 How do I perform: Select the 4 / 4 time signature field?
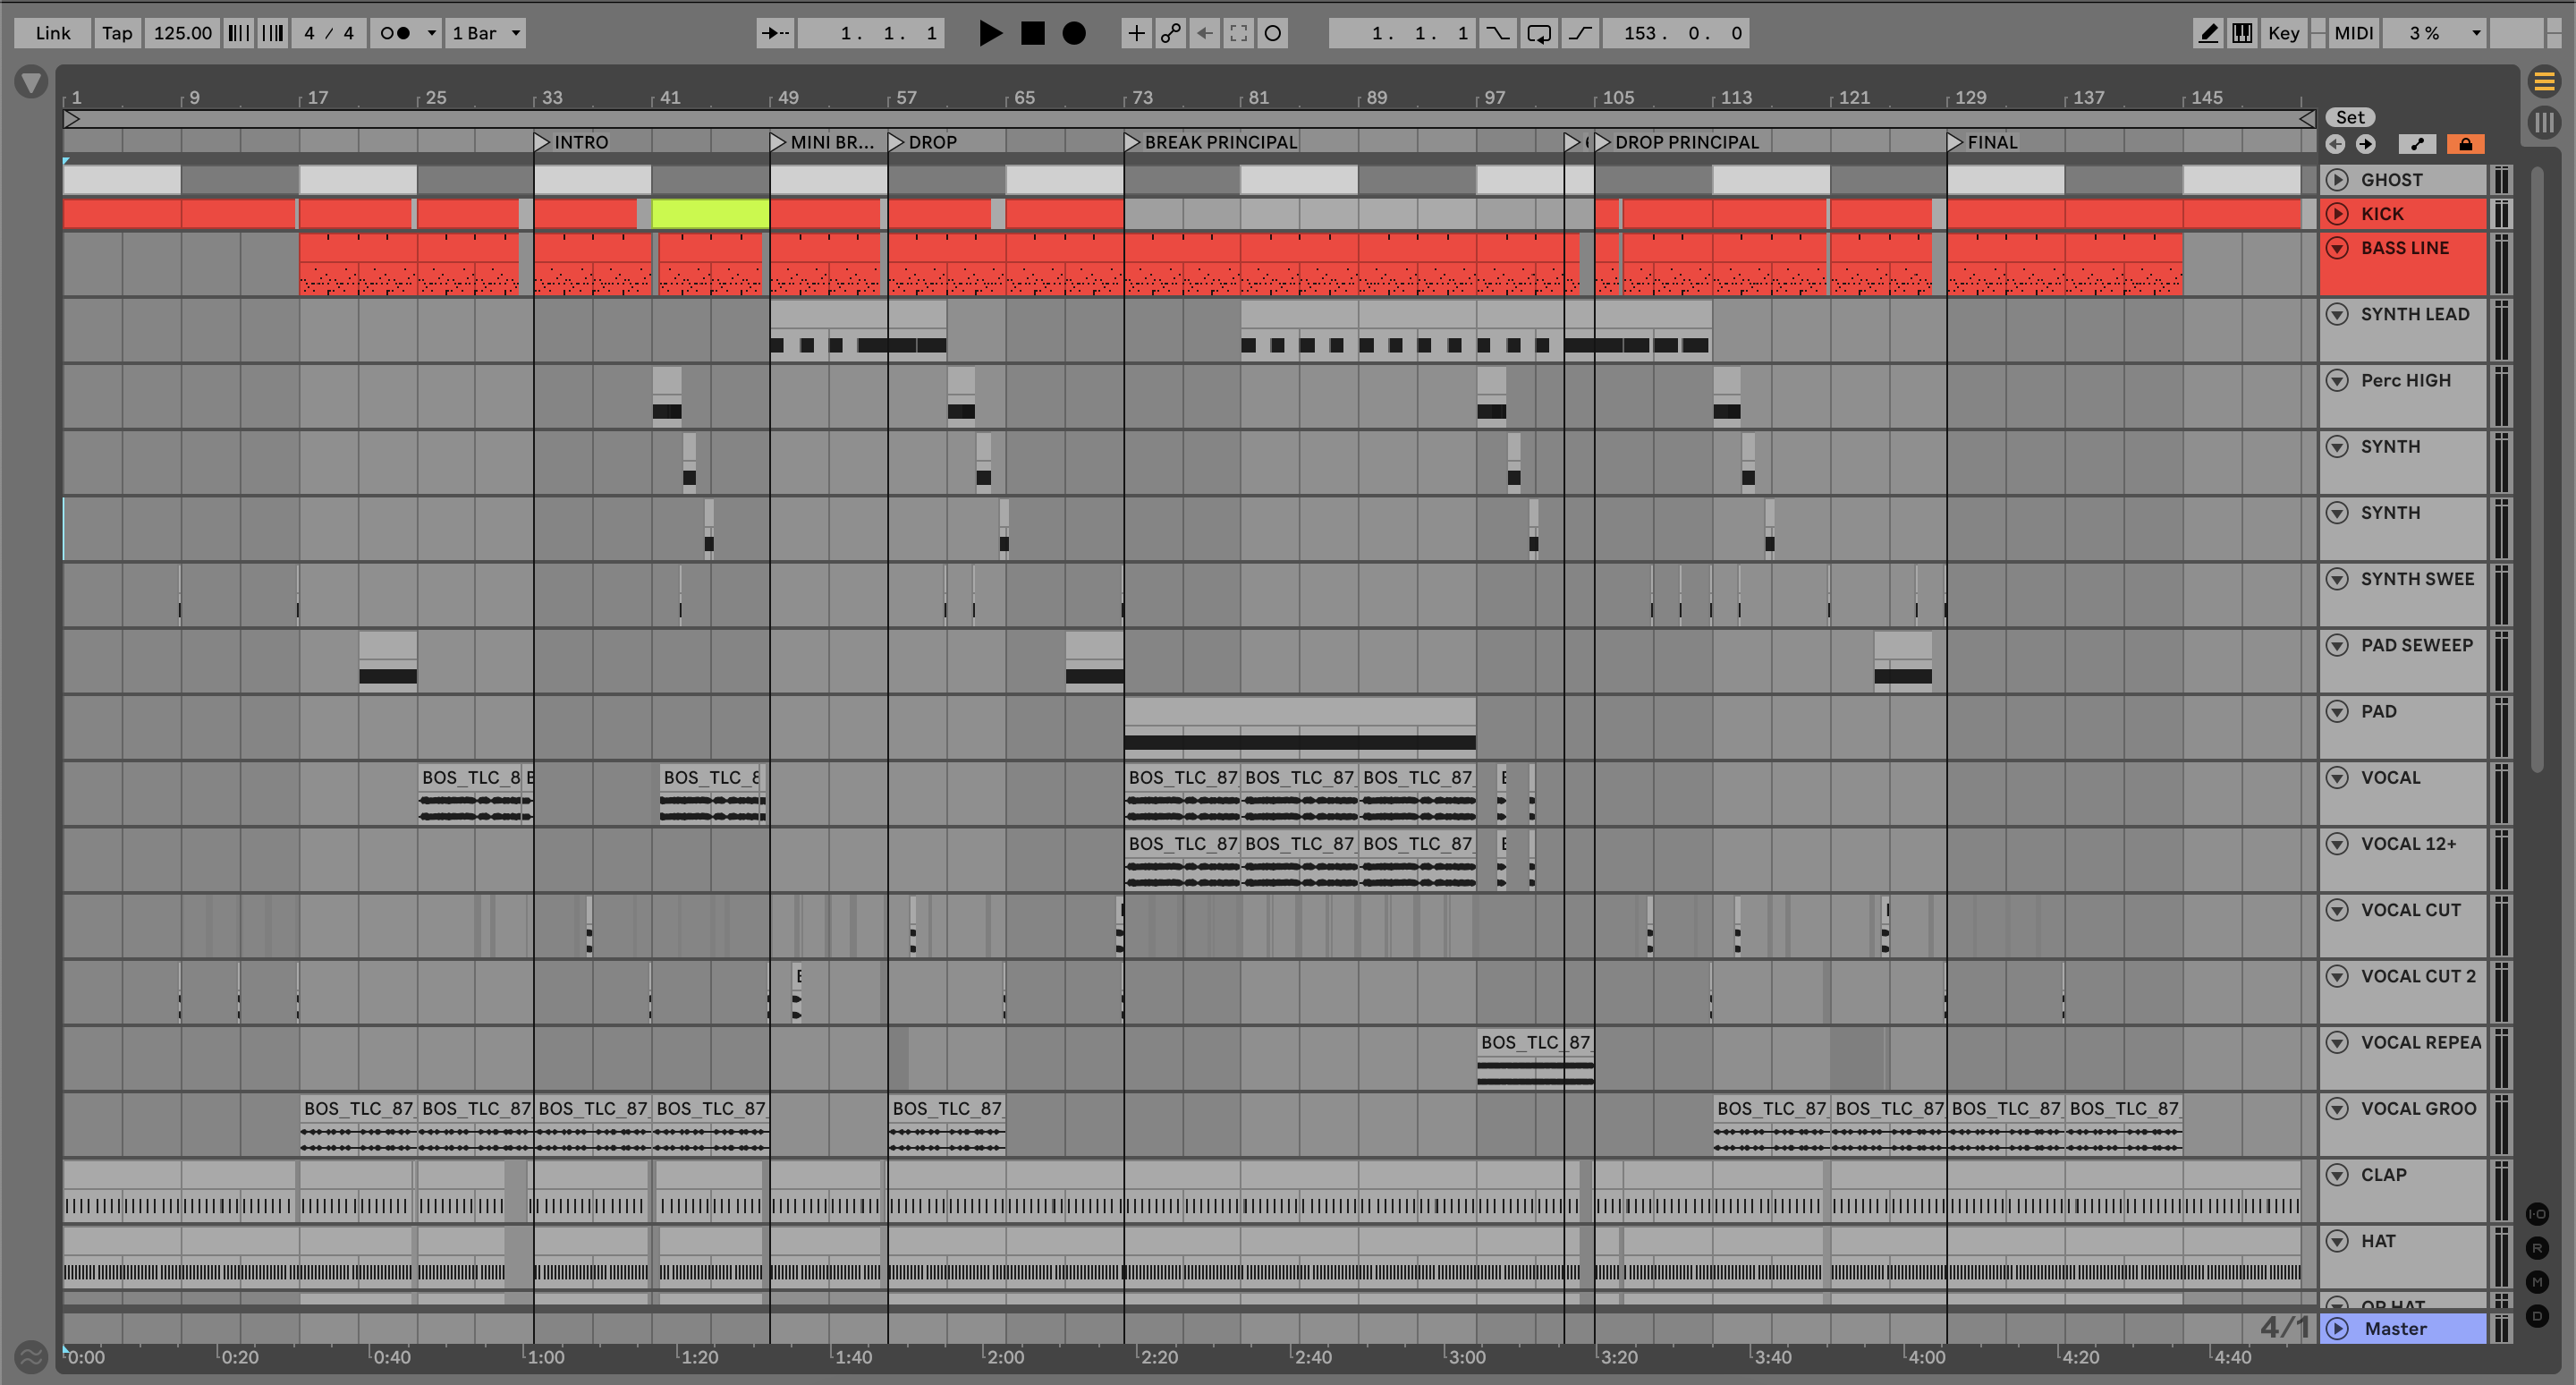click(x=329, y=33)
